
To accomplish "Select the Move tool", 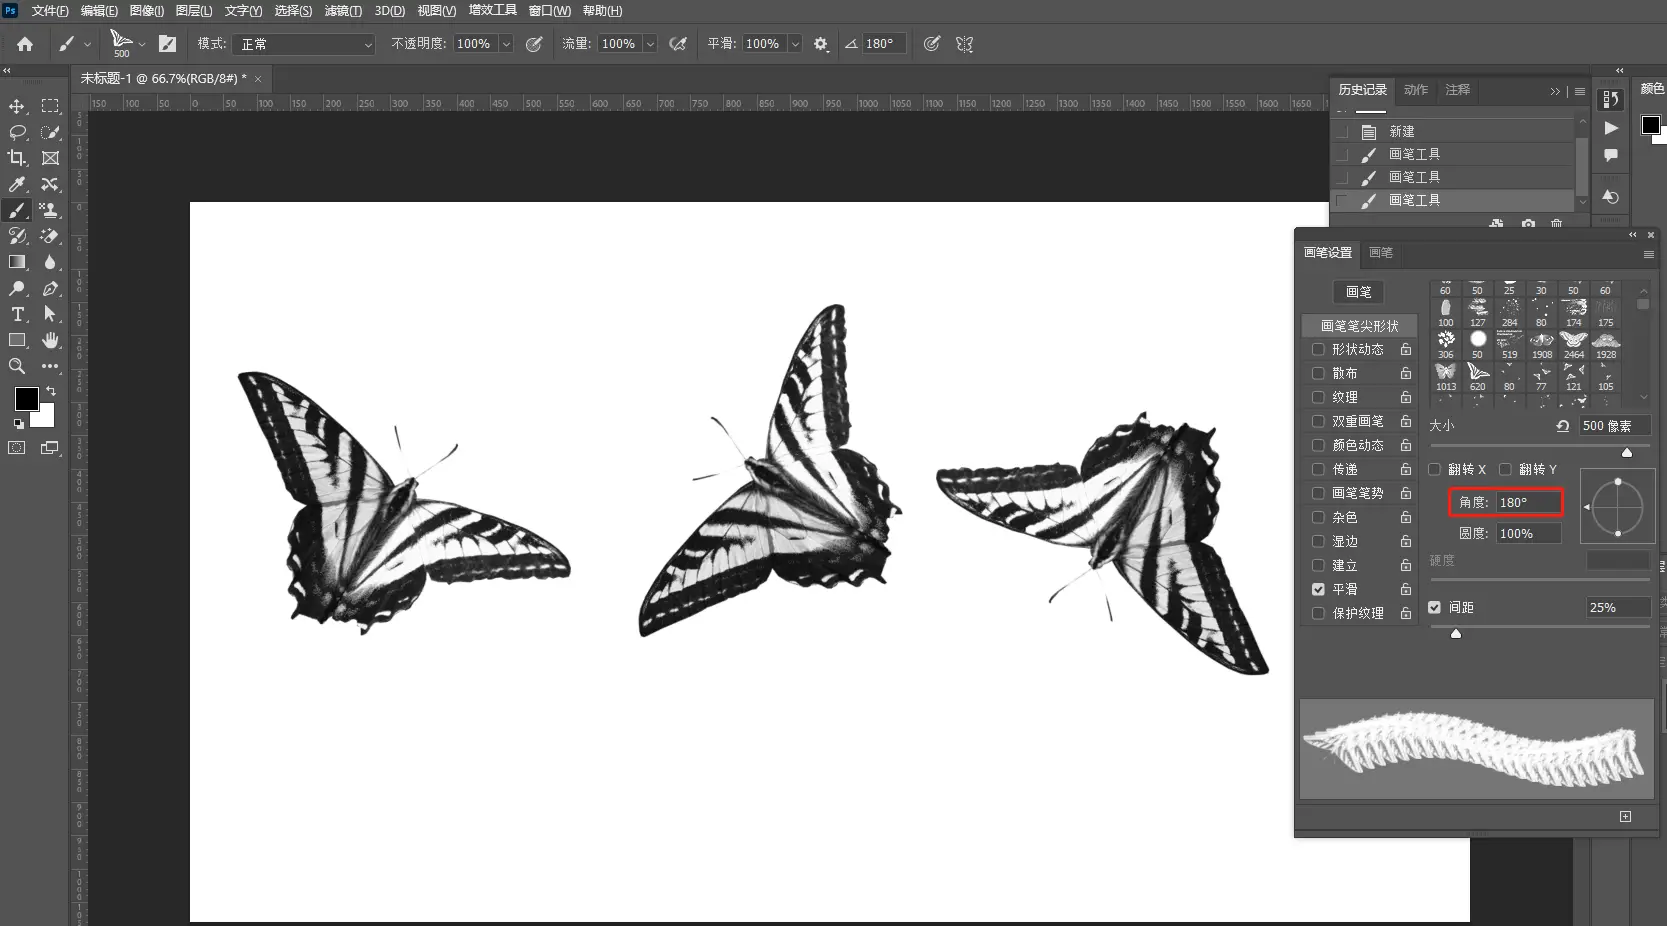I will pos(17,106).
